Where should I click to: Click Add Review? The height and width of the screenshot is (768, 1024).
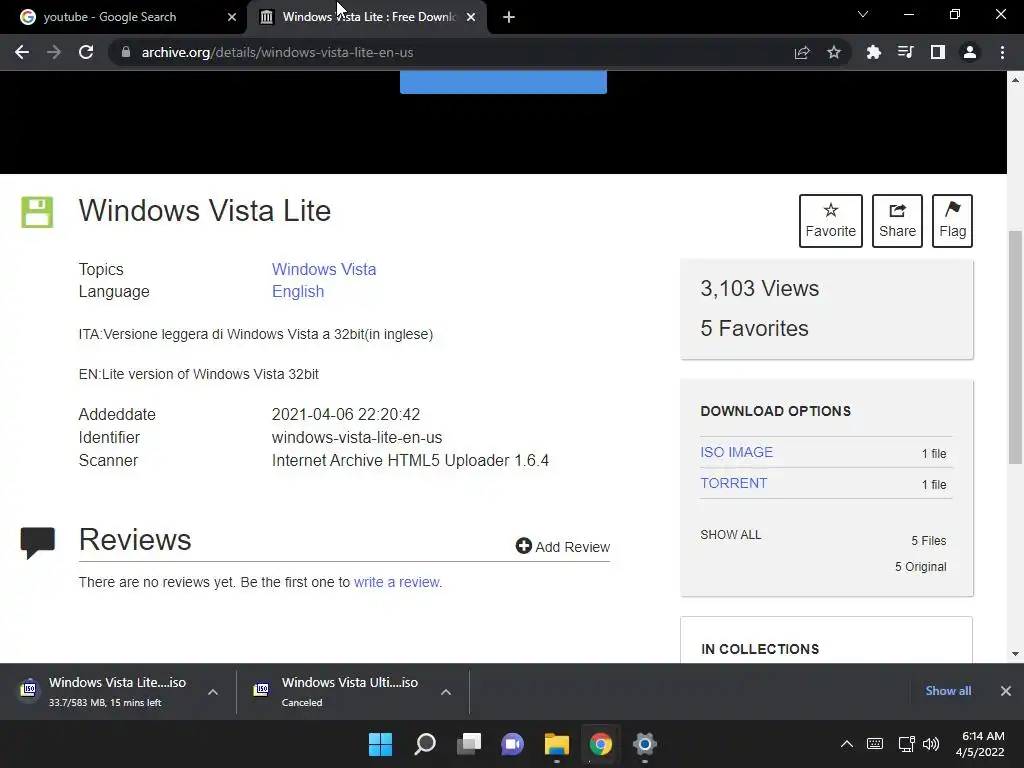click(562, 547)
